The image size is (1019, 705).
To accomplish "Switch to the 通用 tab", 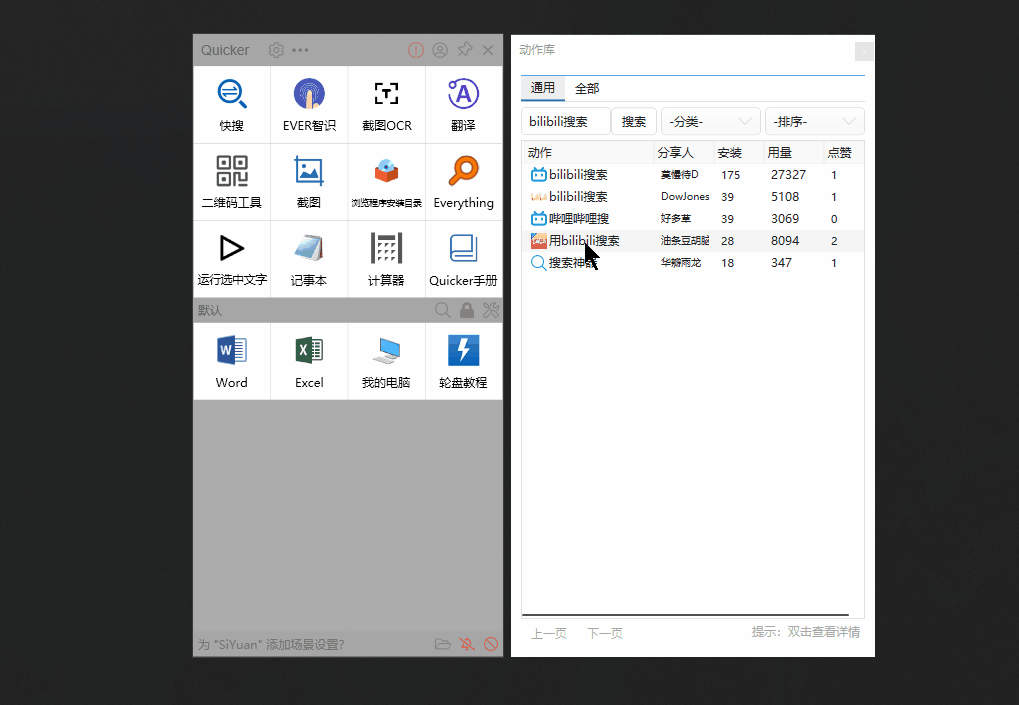I will (x=543, y=88).
